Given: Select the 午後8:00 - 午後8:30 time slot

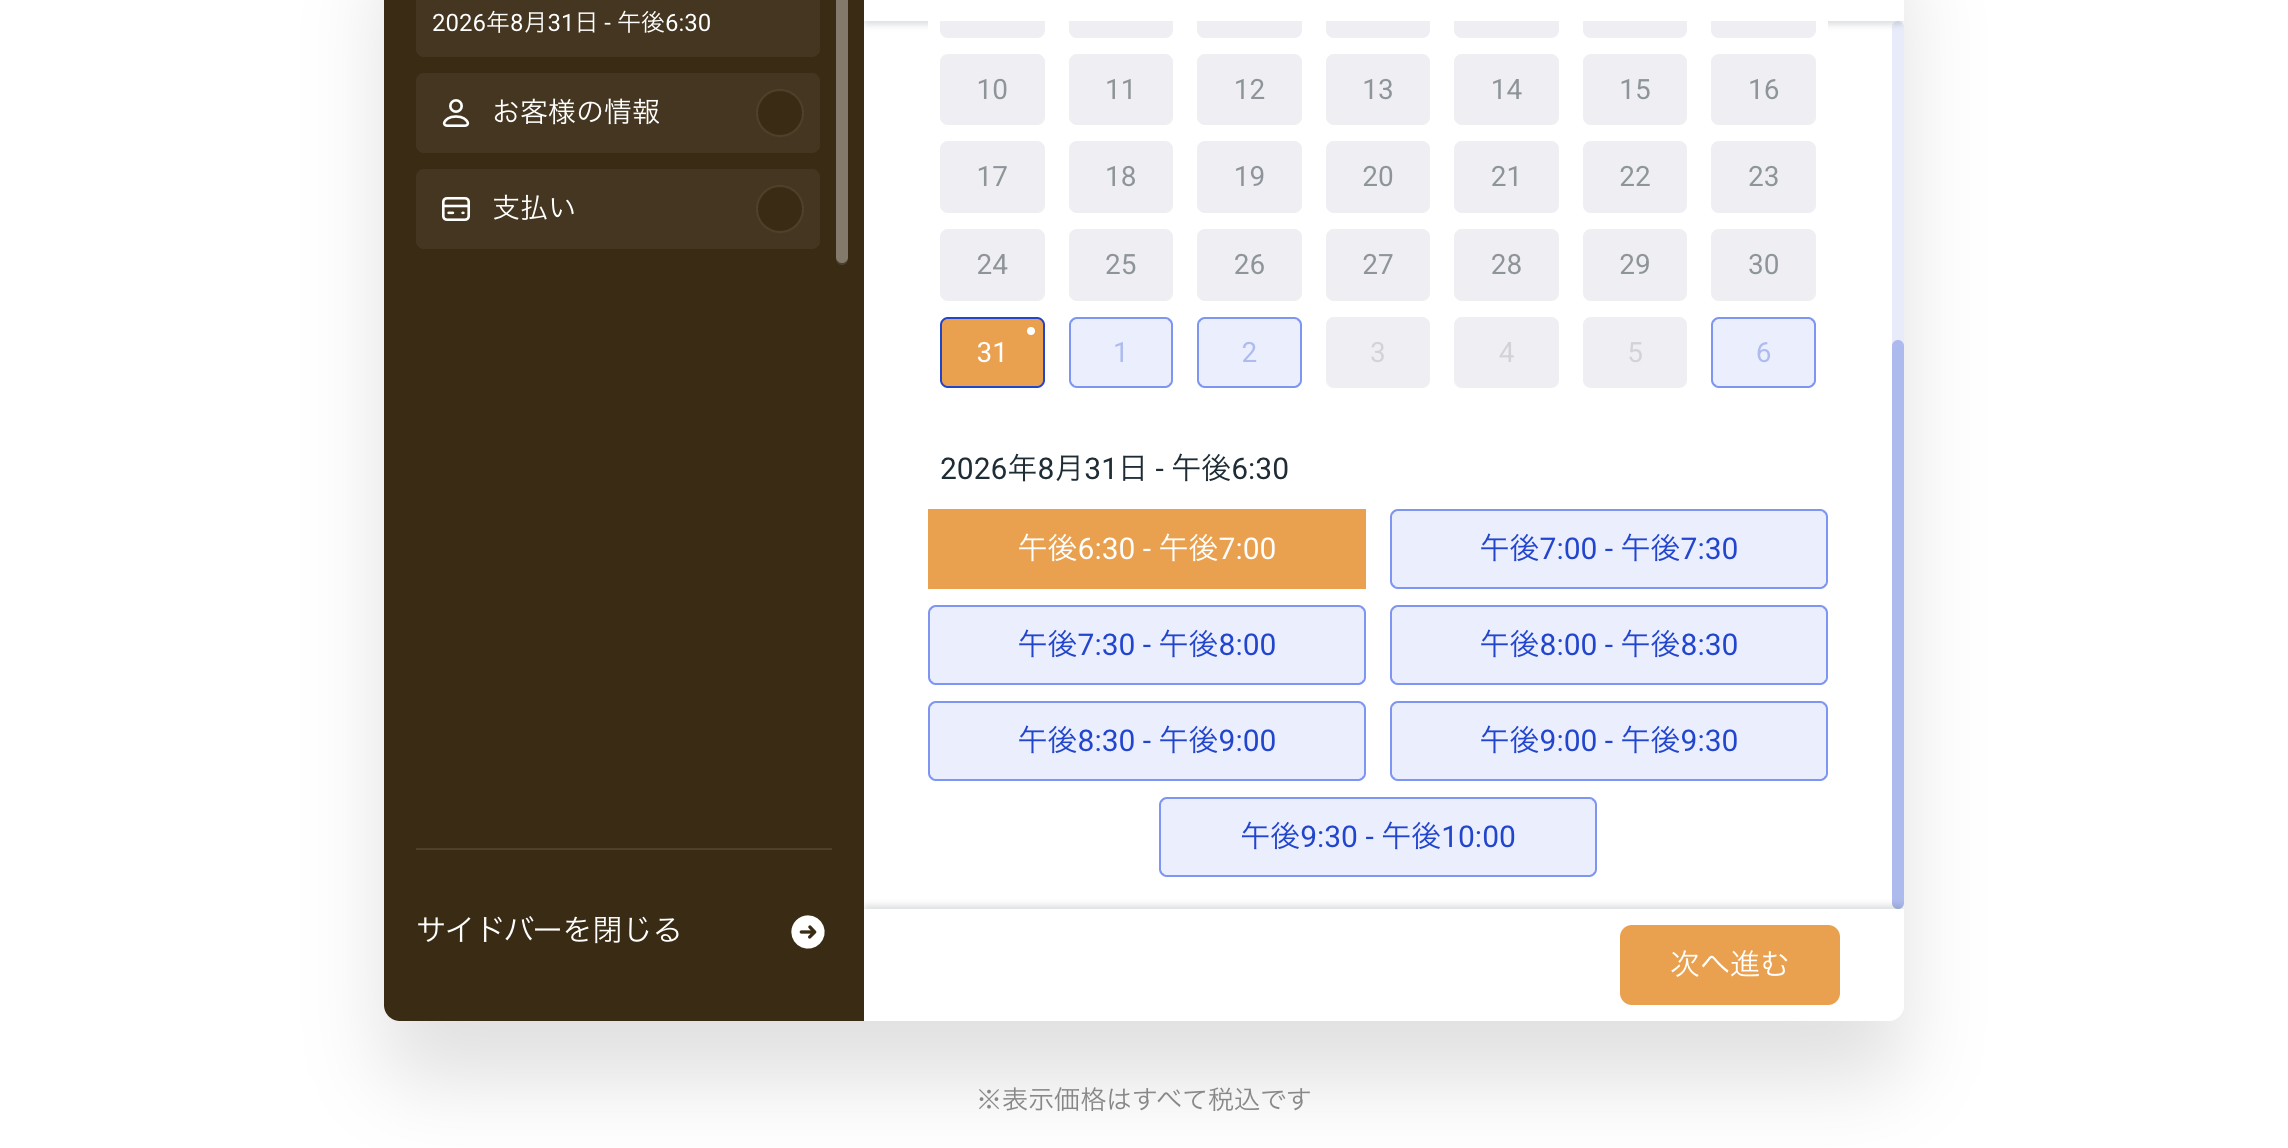Looking at the screenshot, I should (1609, 645).
